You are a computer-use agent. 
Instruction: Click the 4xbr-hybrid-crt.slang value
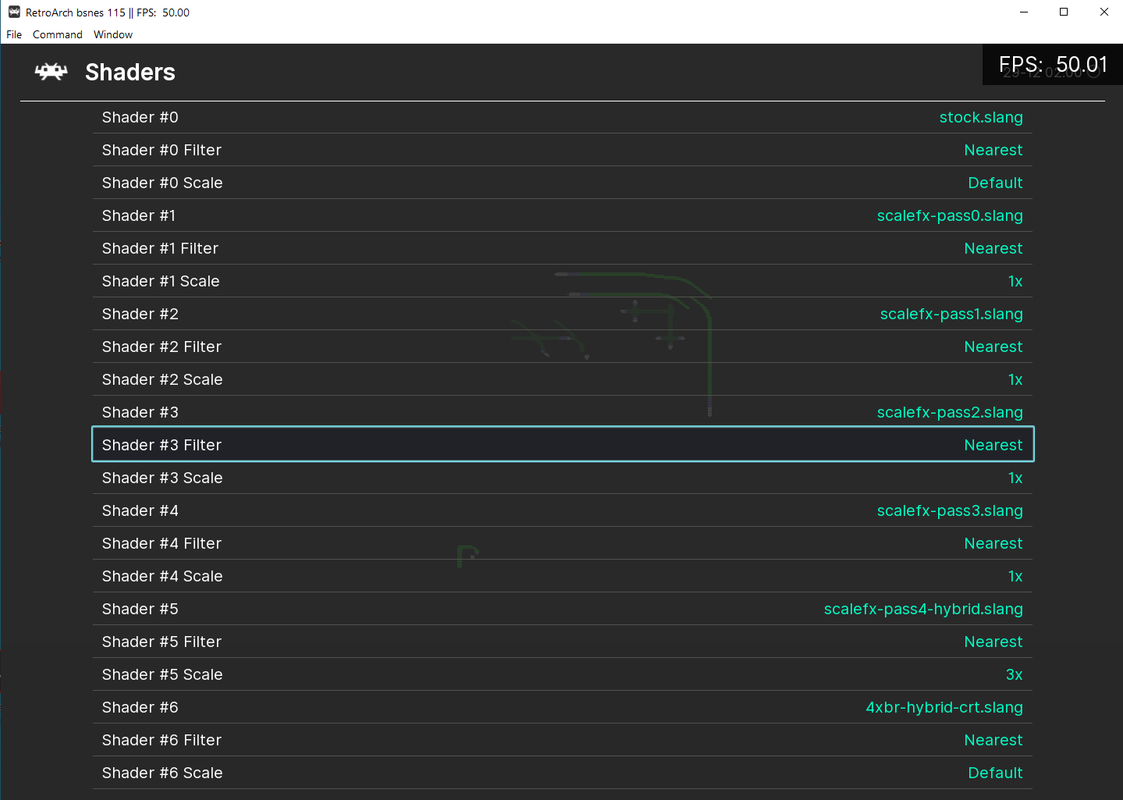click(x=944, y=707)
